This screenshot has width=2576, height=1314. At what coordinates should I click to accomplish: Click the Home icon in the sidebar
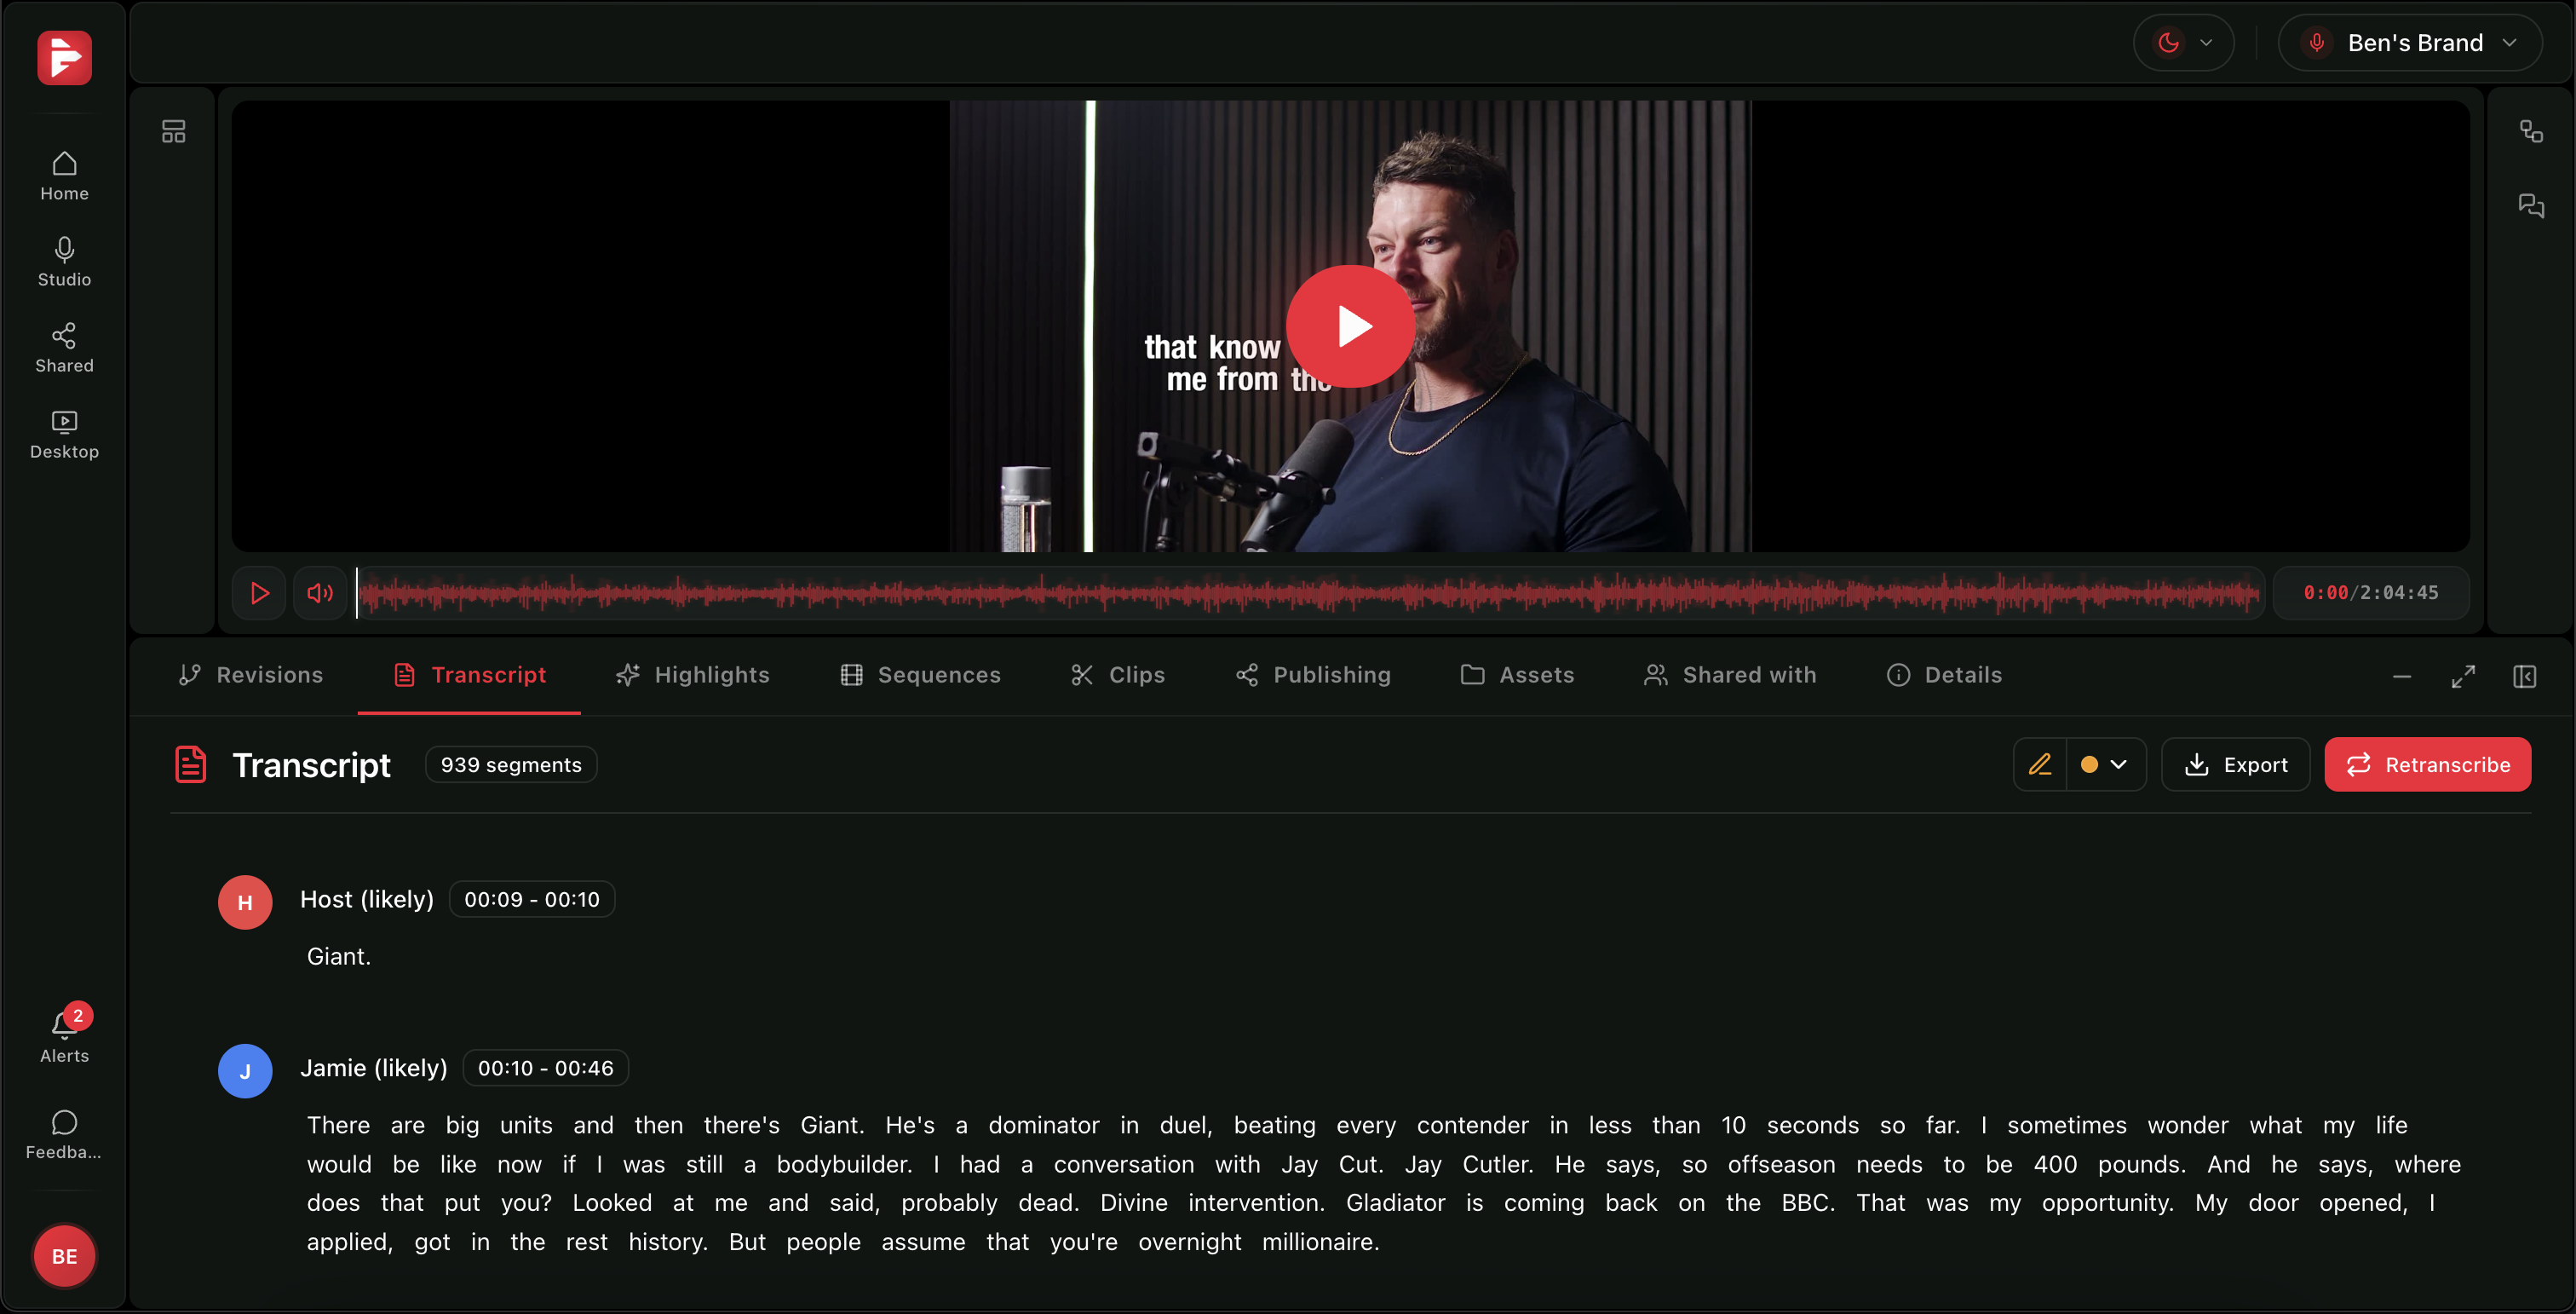pos(63,175)
